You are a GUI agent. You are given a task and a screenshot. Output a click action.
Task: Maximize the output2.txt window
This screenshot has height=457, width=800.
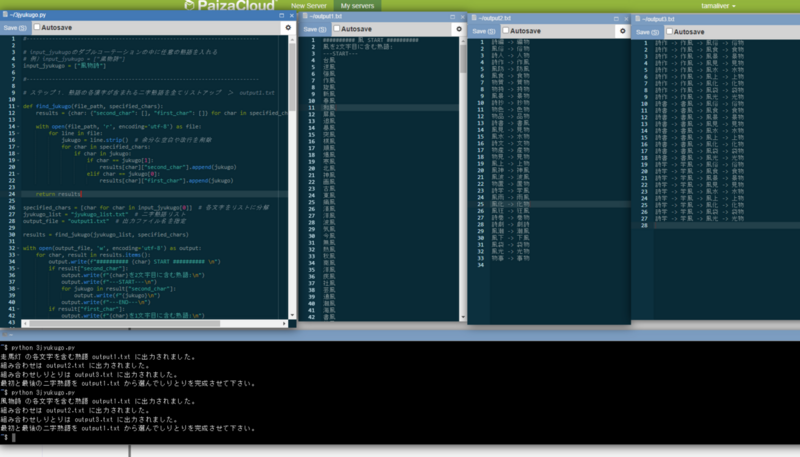click(x=616, y=19)
